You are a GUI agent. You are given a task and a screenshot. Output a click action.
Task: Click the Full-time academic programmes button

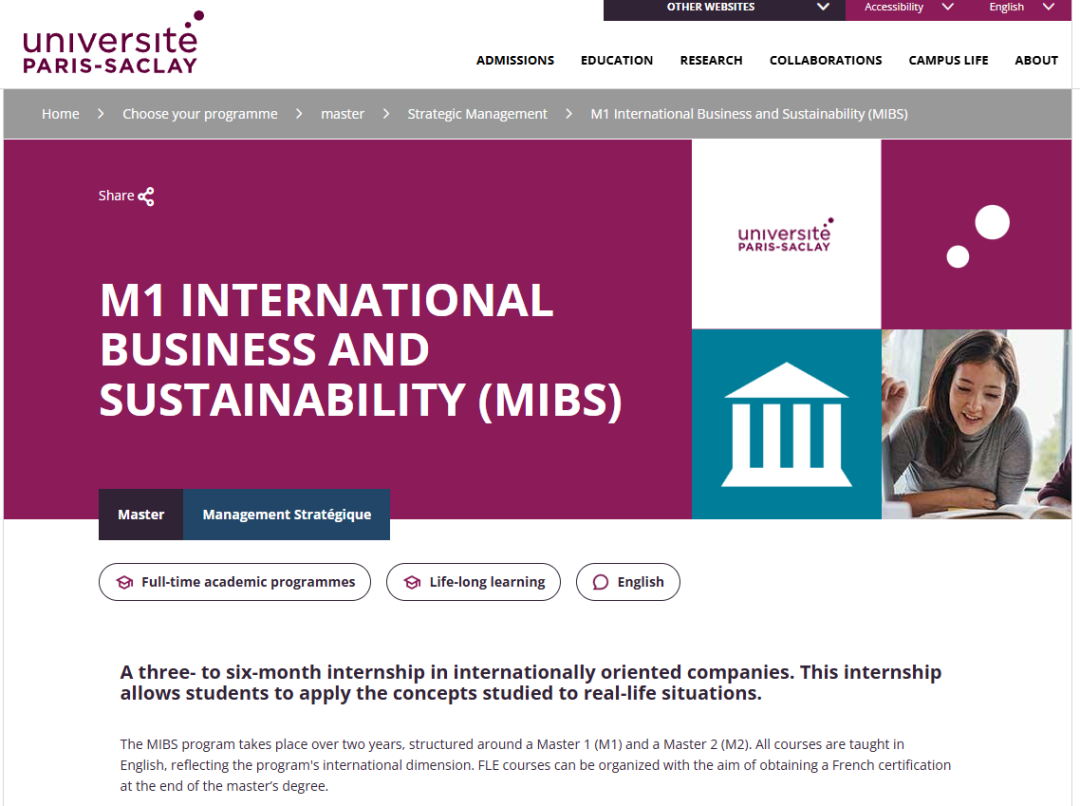[x=234, y=582]
